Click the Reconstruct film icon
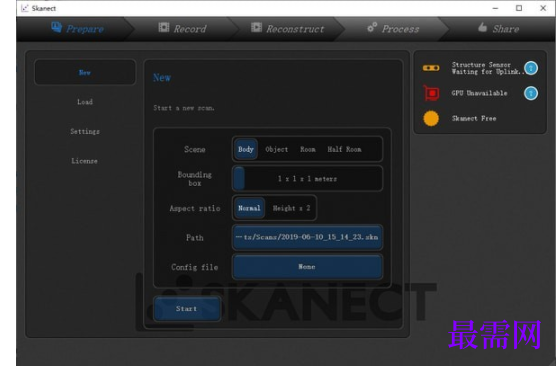Screen dimensions: 560x366 pos(256,27)
